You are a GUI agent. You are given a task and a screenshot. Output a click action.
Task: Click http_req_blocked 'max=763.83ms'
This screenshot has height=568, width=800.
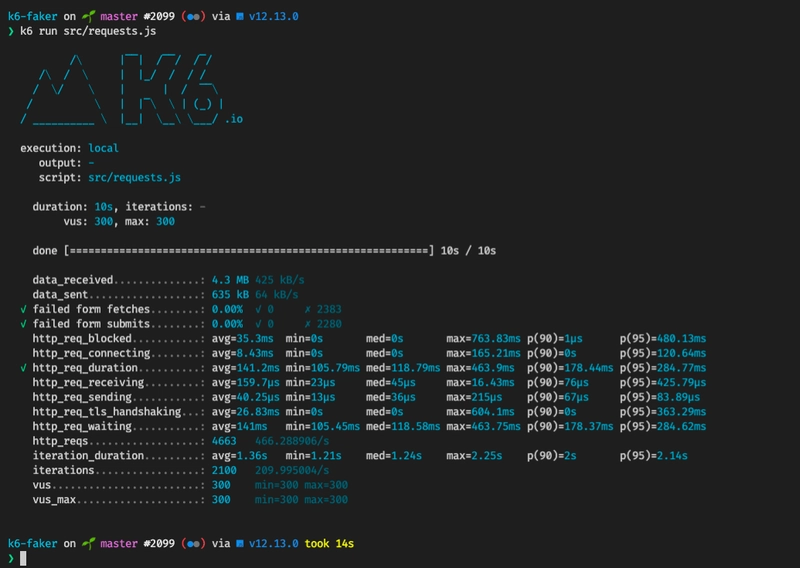click(x=483, y=338)
